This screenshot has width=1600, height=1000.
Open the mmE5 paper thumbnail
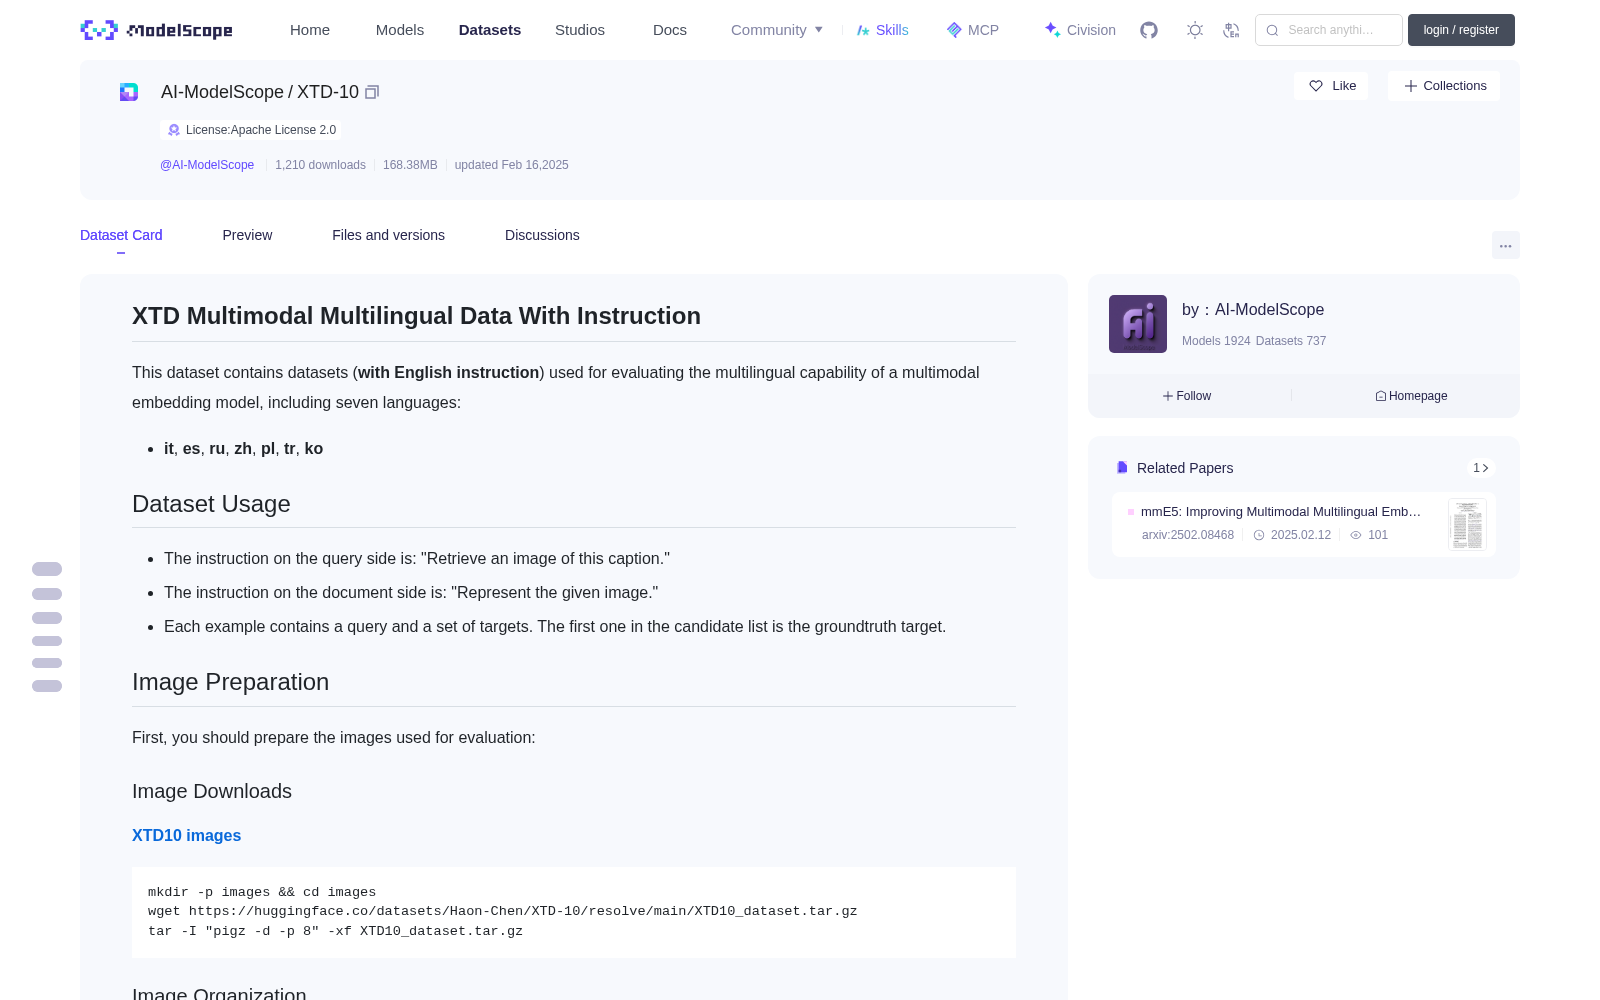coord(1467,524)
